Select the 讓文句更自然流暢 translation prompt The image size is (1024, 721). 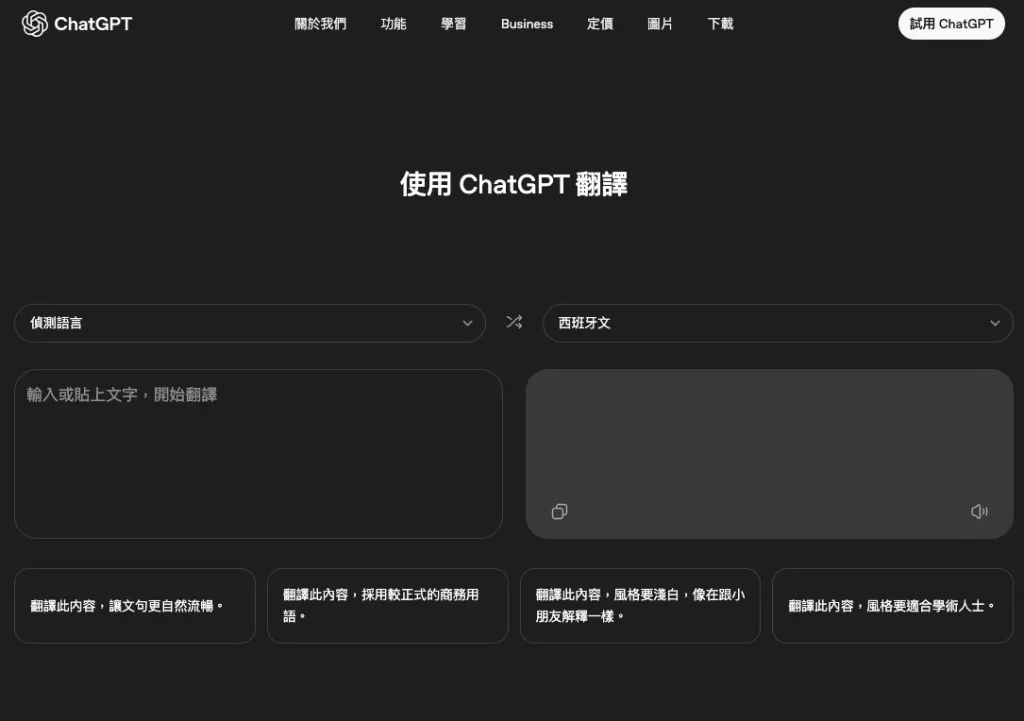pyautogui.click(x=134, y=605)
